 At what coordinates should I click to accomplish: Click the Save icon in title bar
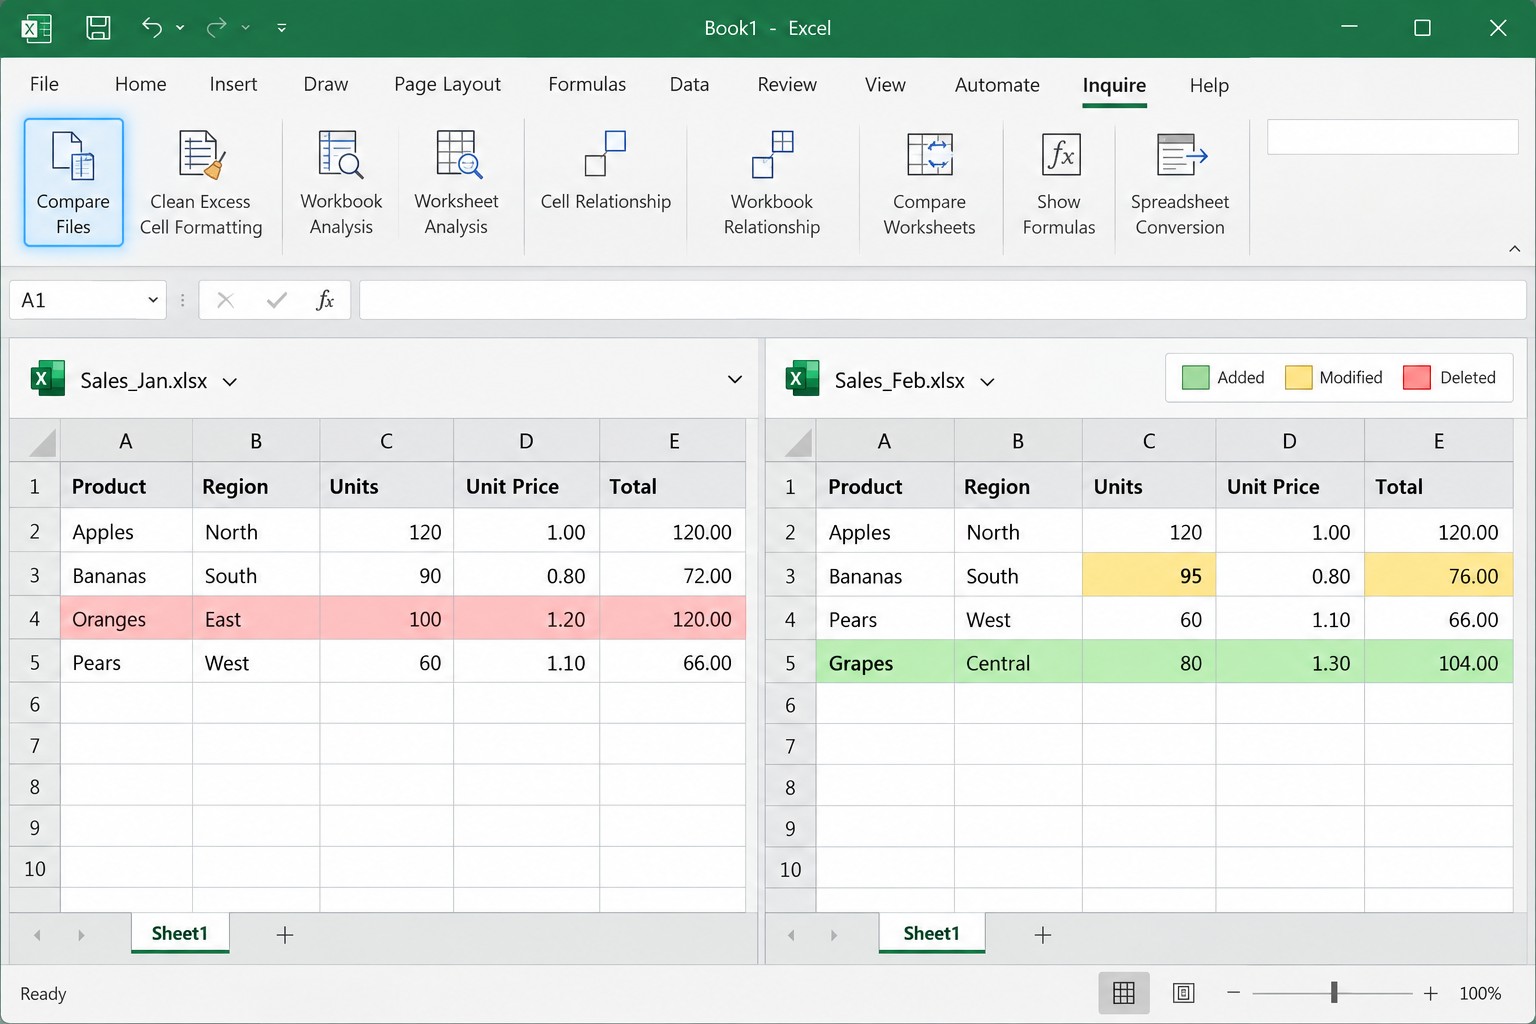[98, 28]
